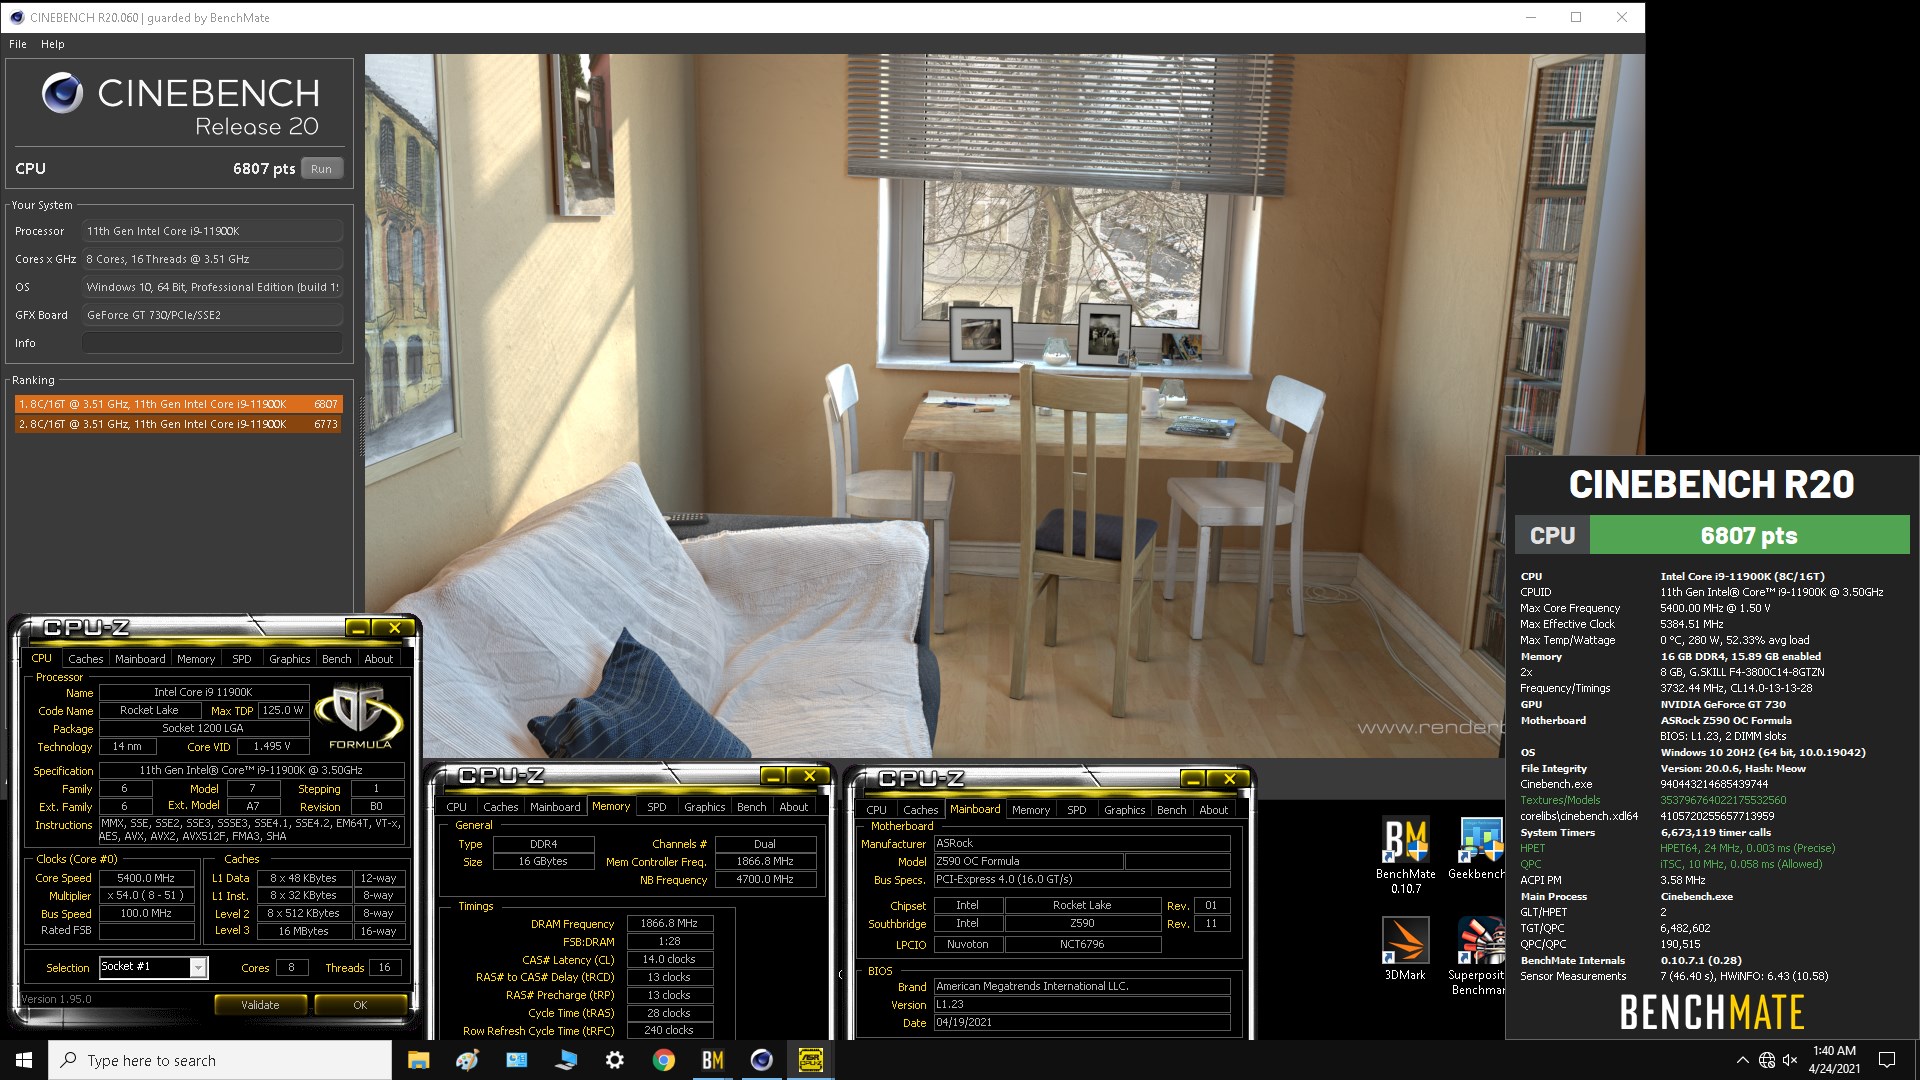Click the Run button for CPU test

tap(321, 169)
